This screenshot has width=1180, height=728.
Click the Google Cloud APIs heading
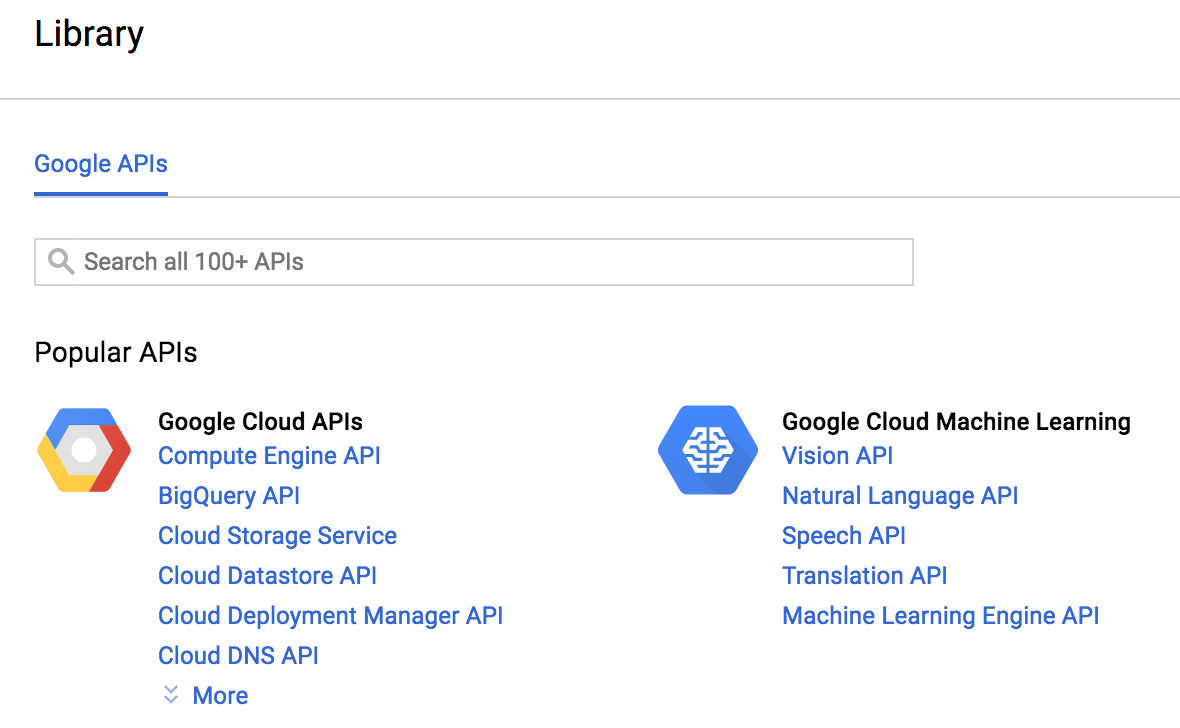tap(260, 422)
